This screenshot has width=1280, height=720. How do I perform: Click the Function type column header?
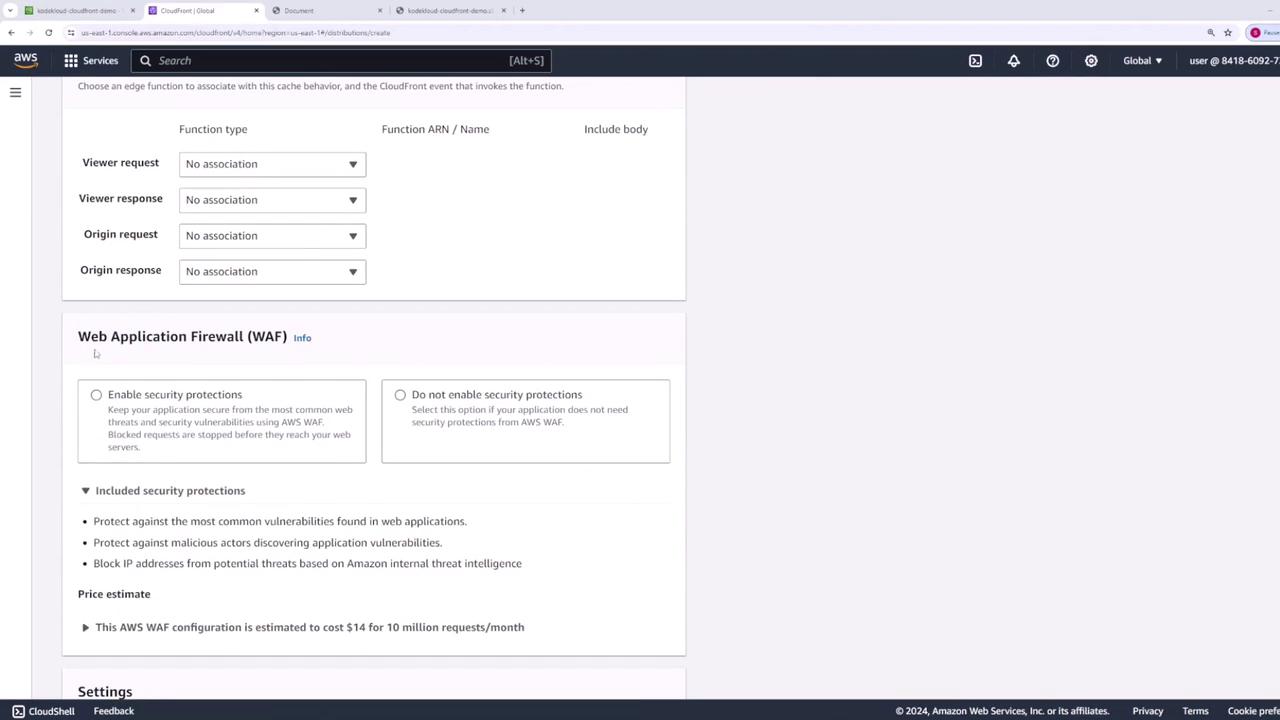click(213, 129)
